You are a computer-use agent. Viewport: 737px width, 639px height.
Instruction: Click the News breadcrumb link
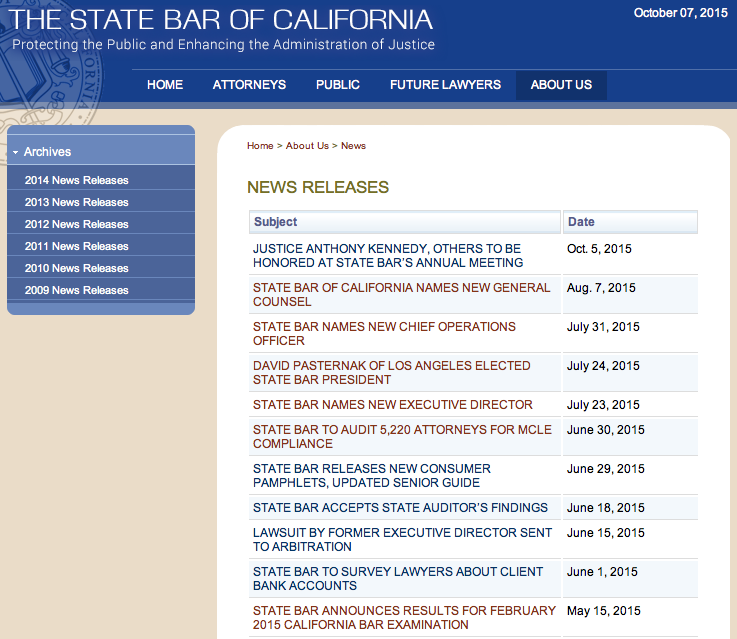353,146
